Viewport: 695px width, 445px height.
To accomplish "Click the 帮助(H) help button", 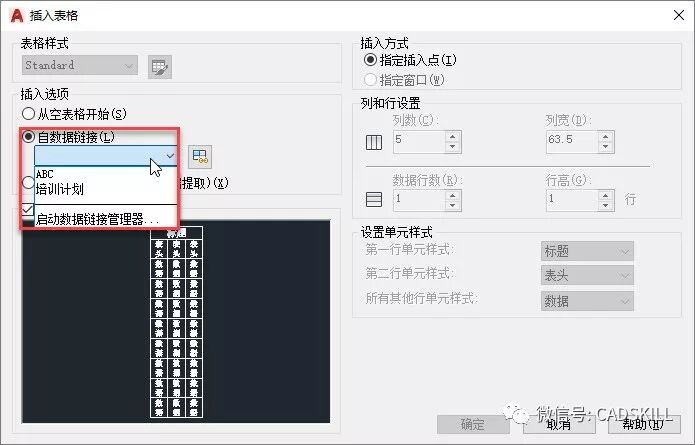I will tap(644, 425).
